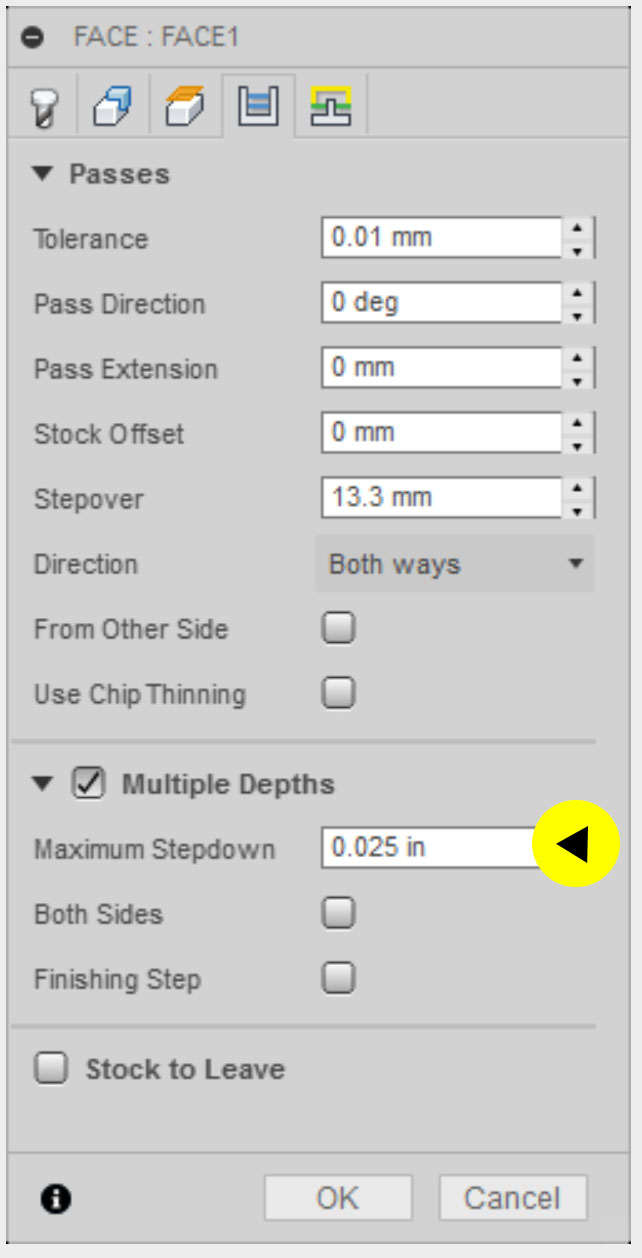Select the Passes tab icon
The width and height of the screenshot is (642, 1258).
pyautogui.click(x=258, y=105)
